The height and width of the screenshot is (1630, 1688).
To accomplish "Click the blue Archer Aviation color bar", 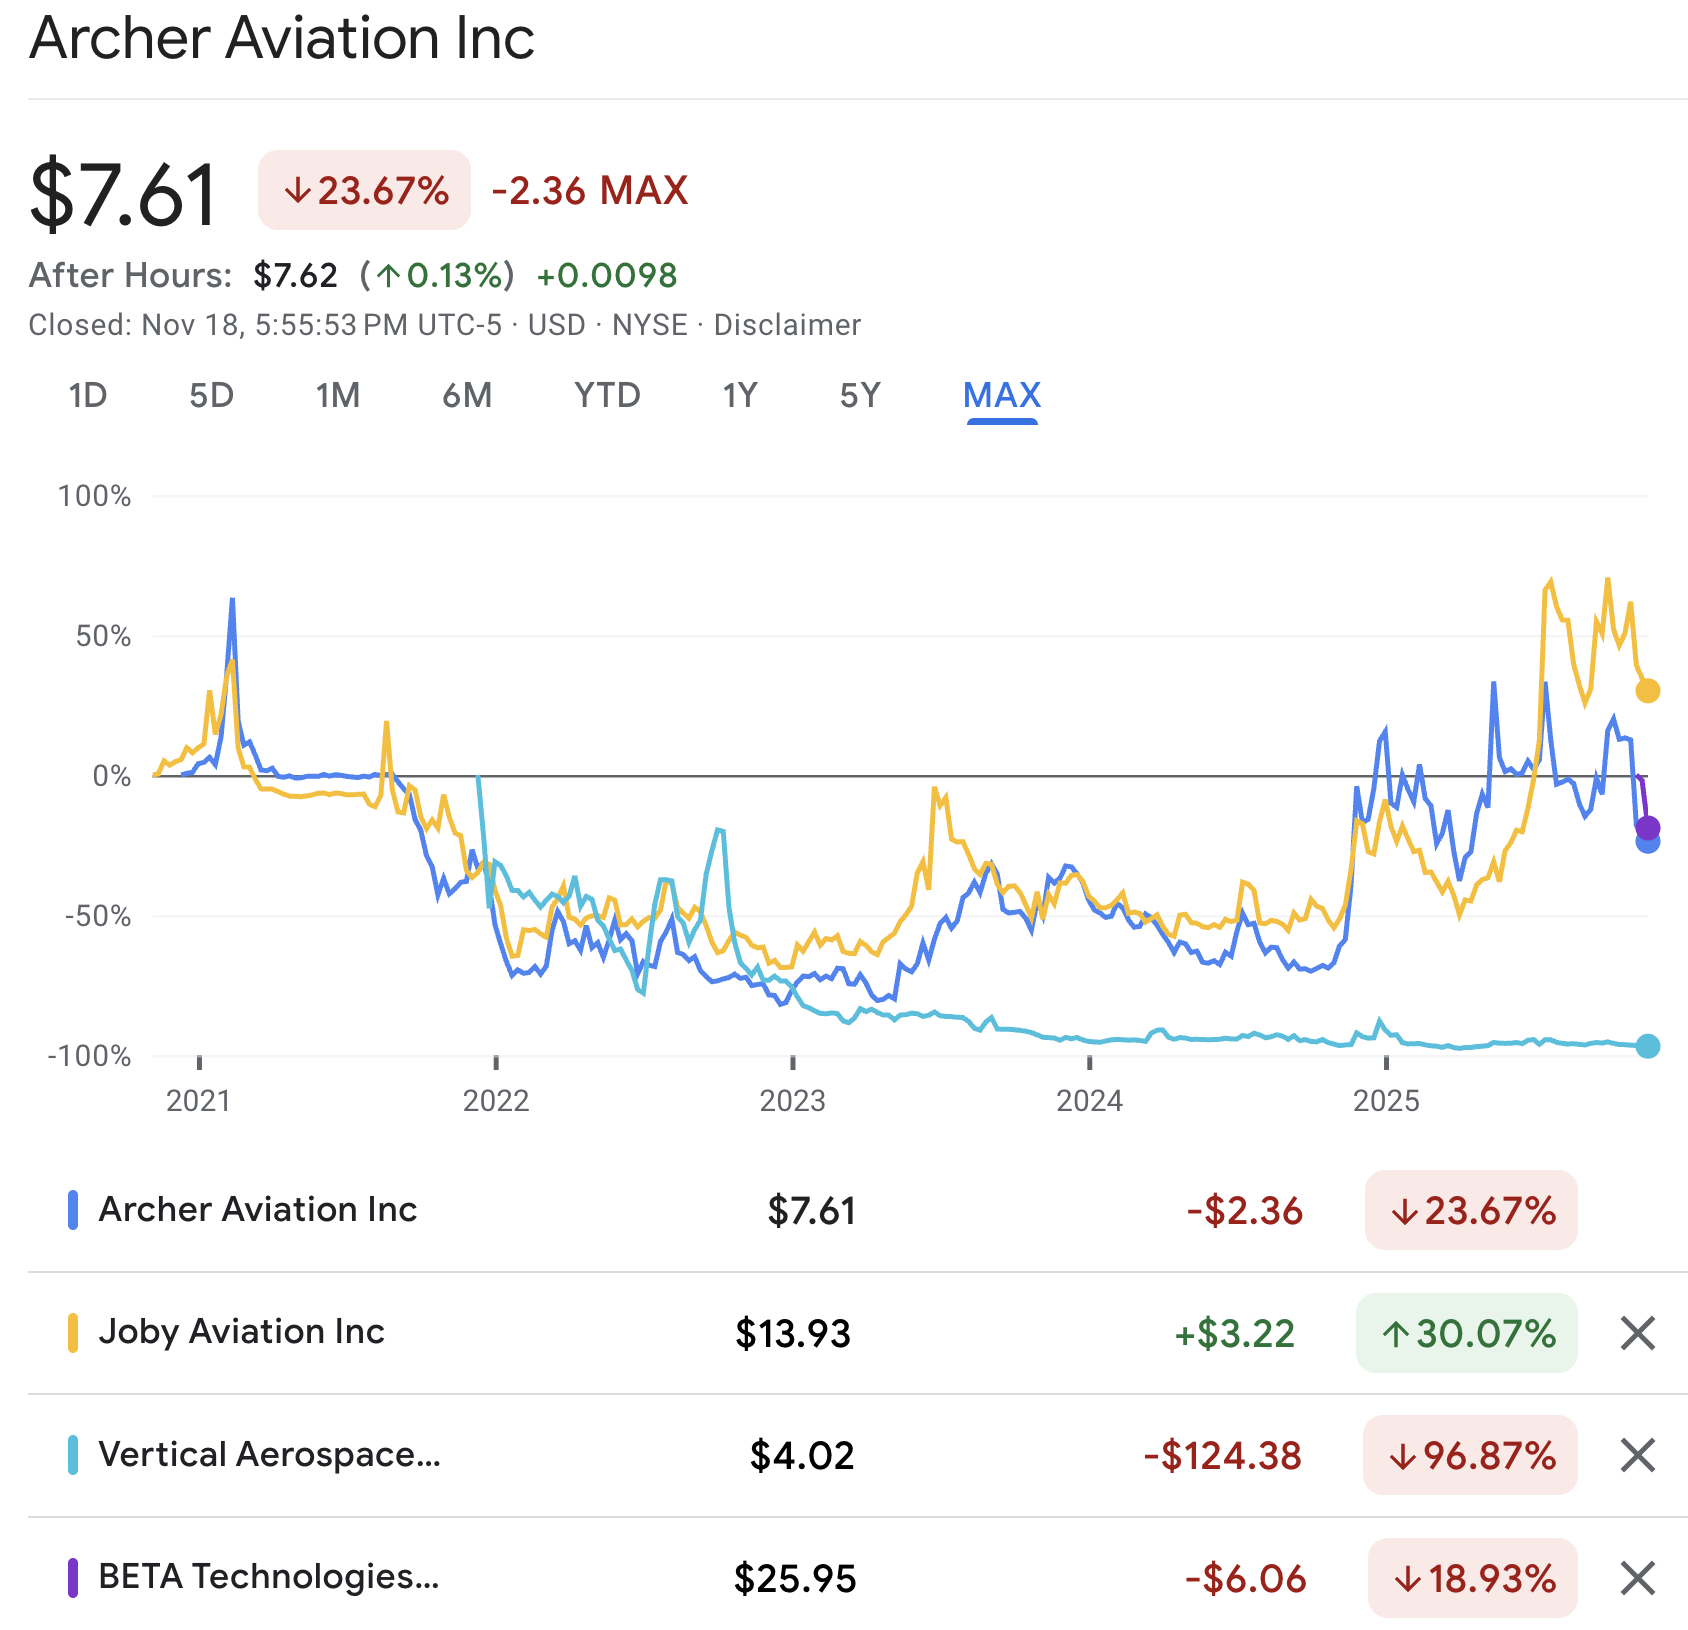I will pos(71,1210).
